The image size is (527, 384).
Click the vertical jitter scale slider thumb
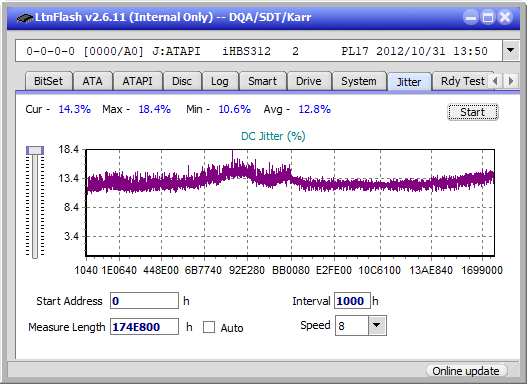coord(35,150)
